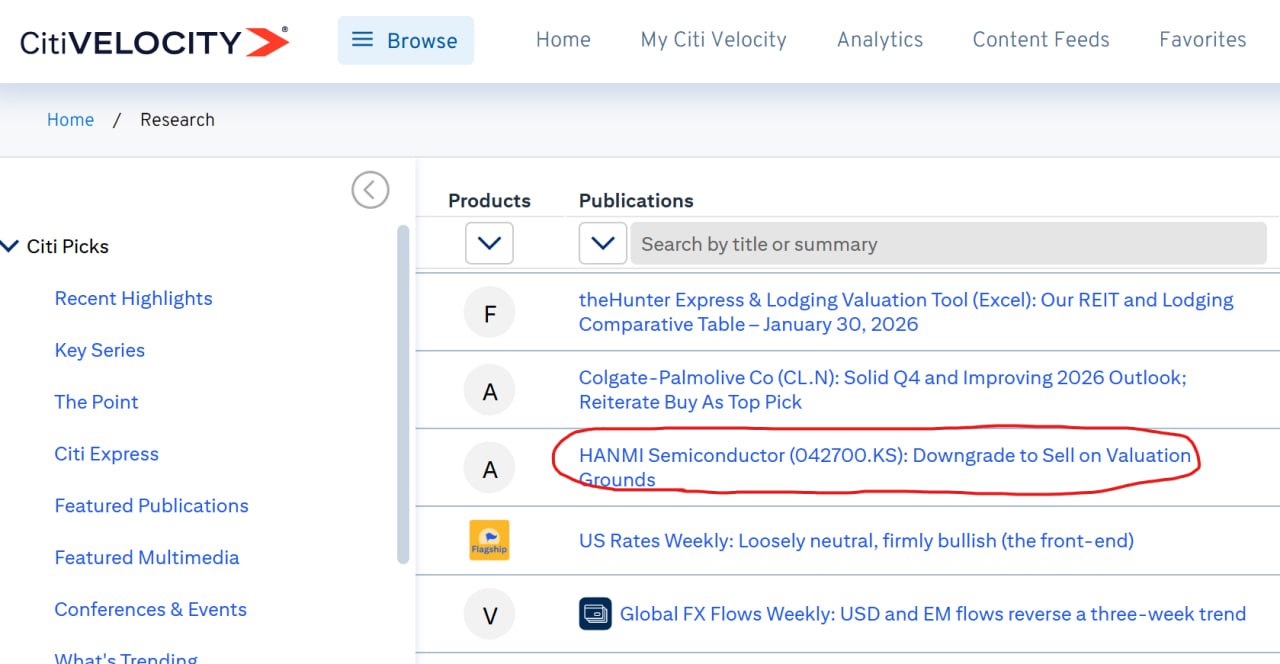
Task: Click the A product badge for Colgate-Palmolive row
Action: click(490, 391)
